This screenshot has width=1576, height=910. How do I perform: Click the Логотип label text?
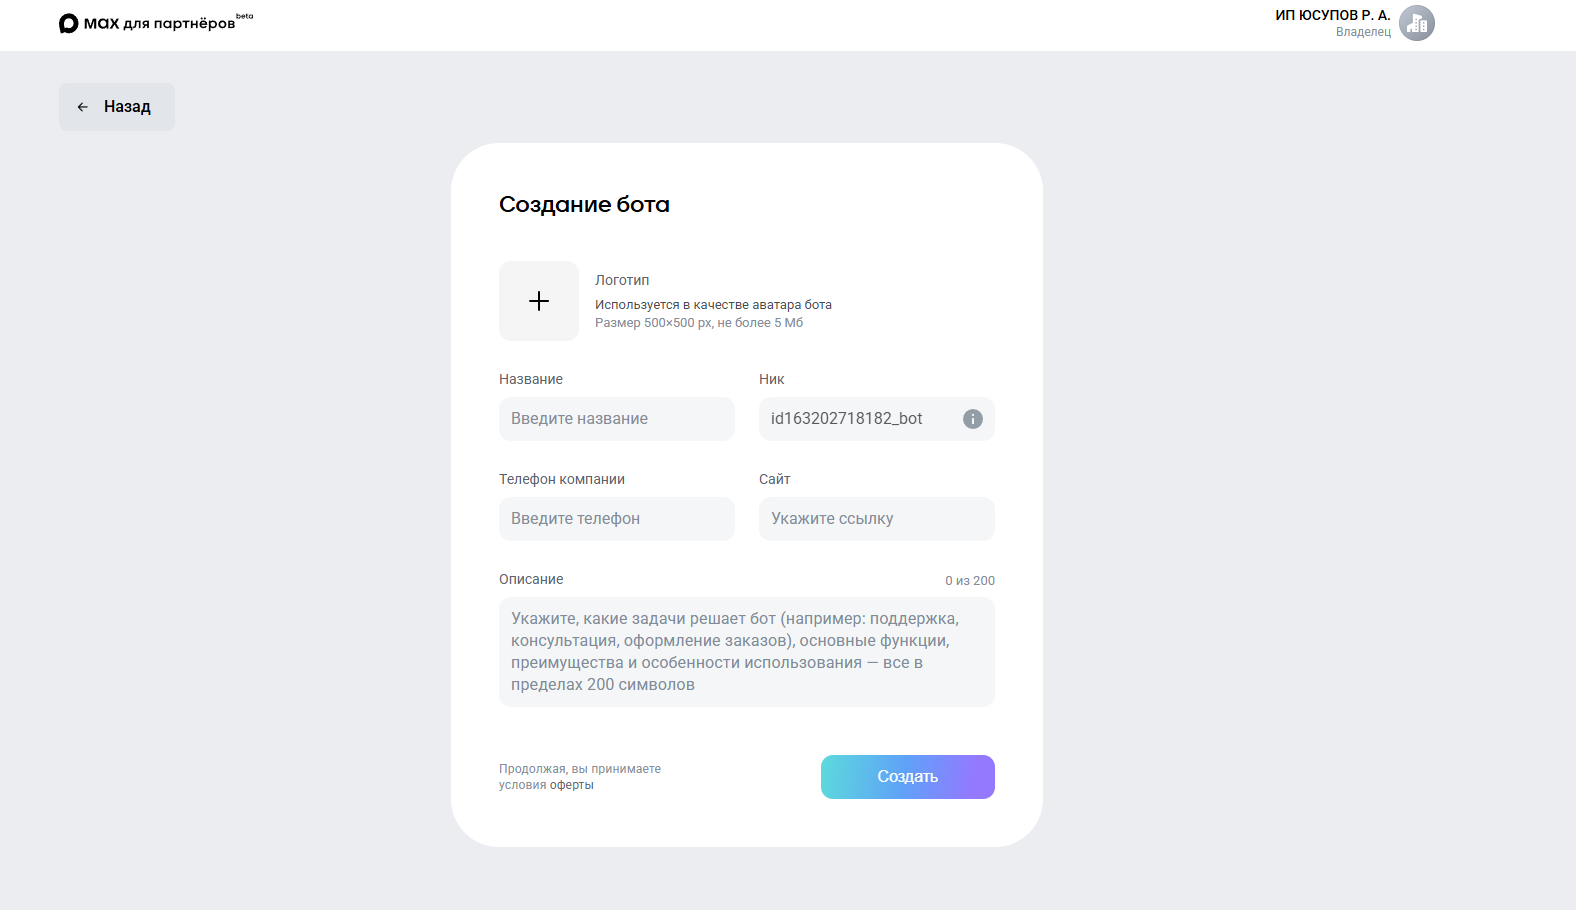click(x=622, y=280)
